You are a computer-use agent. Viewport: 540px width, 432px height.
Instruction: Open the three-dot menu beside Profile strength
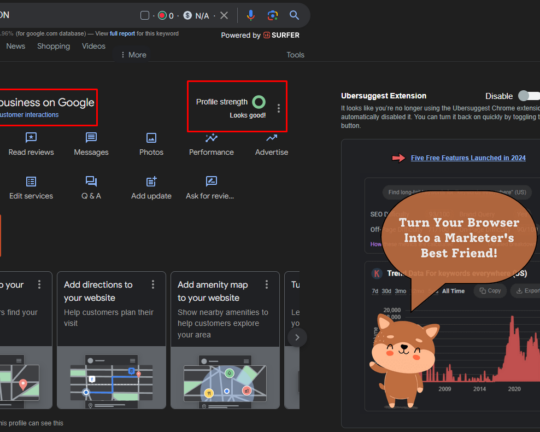point(279,109)
